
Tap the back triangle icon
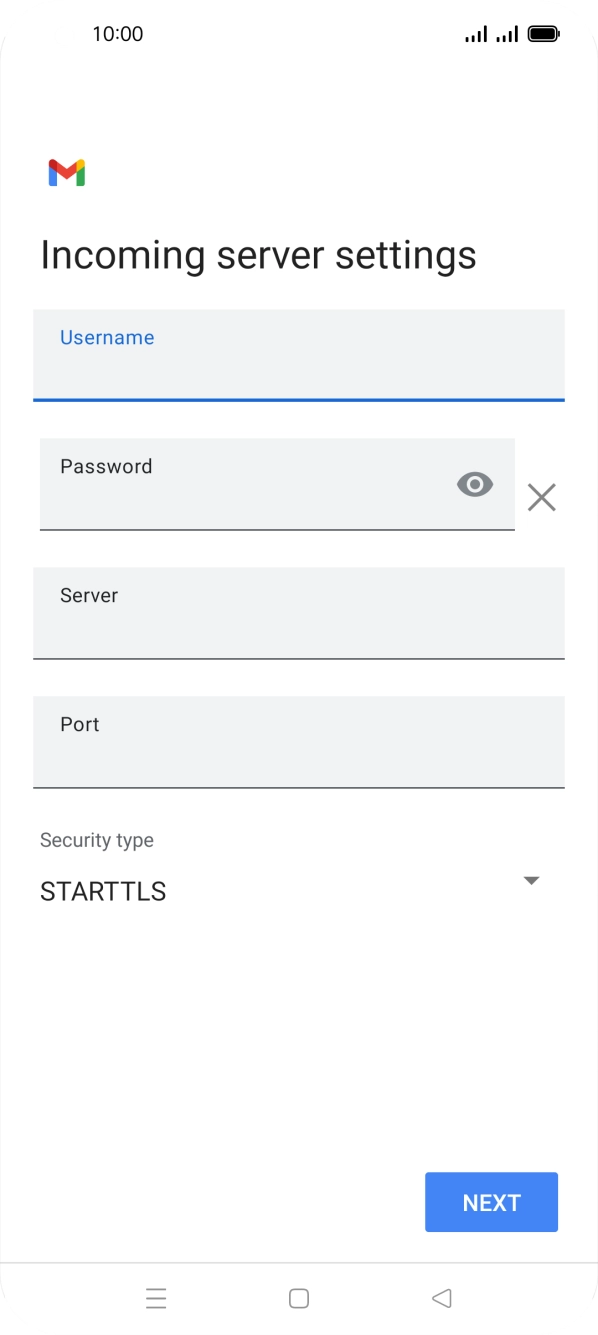[441, 1297]
